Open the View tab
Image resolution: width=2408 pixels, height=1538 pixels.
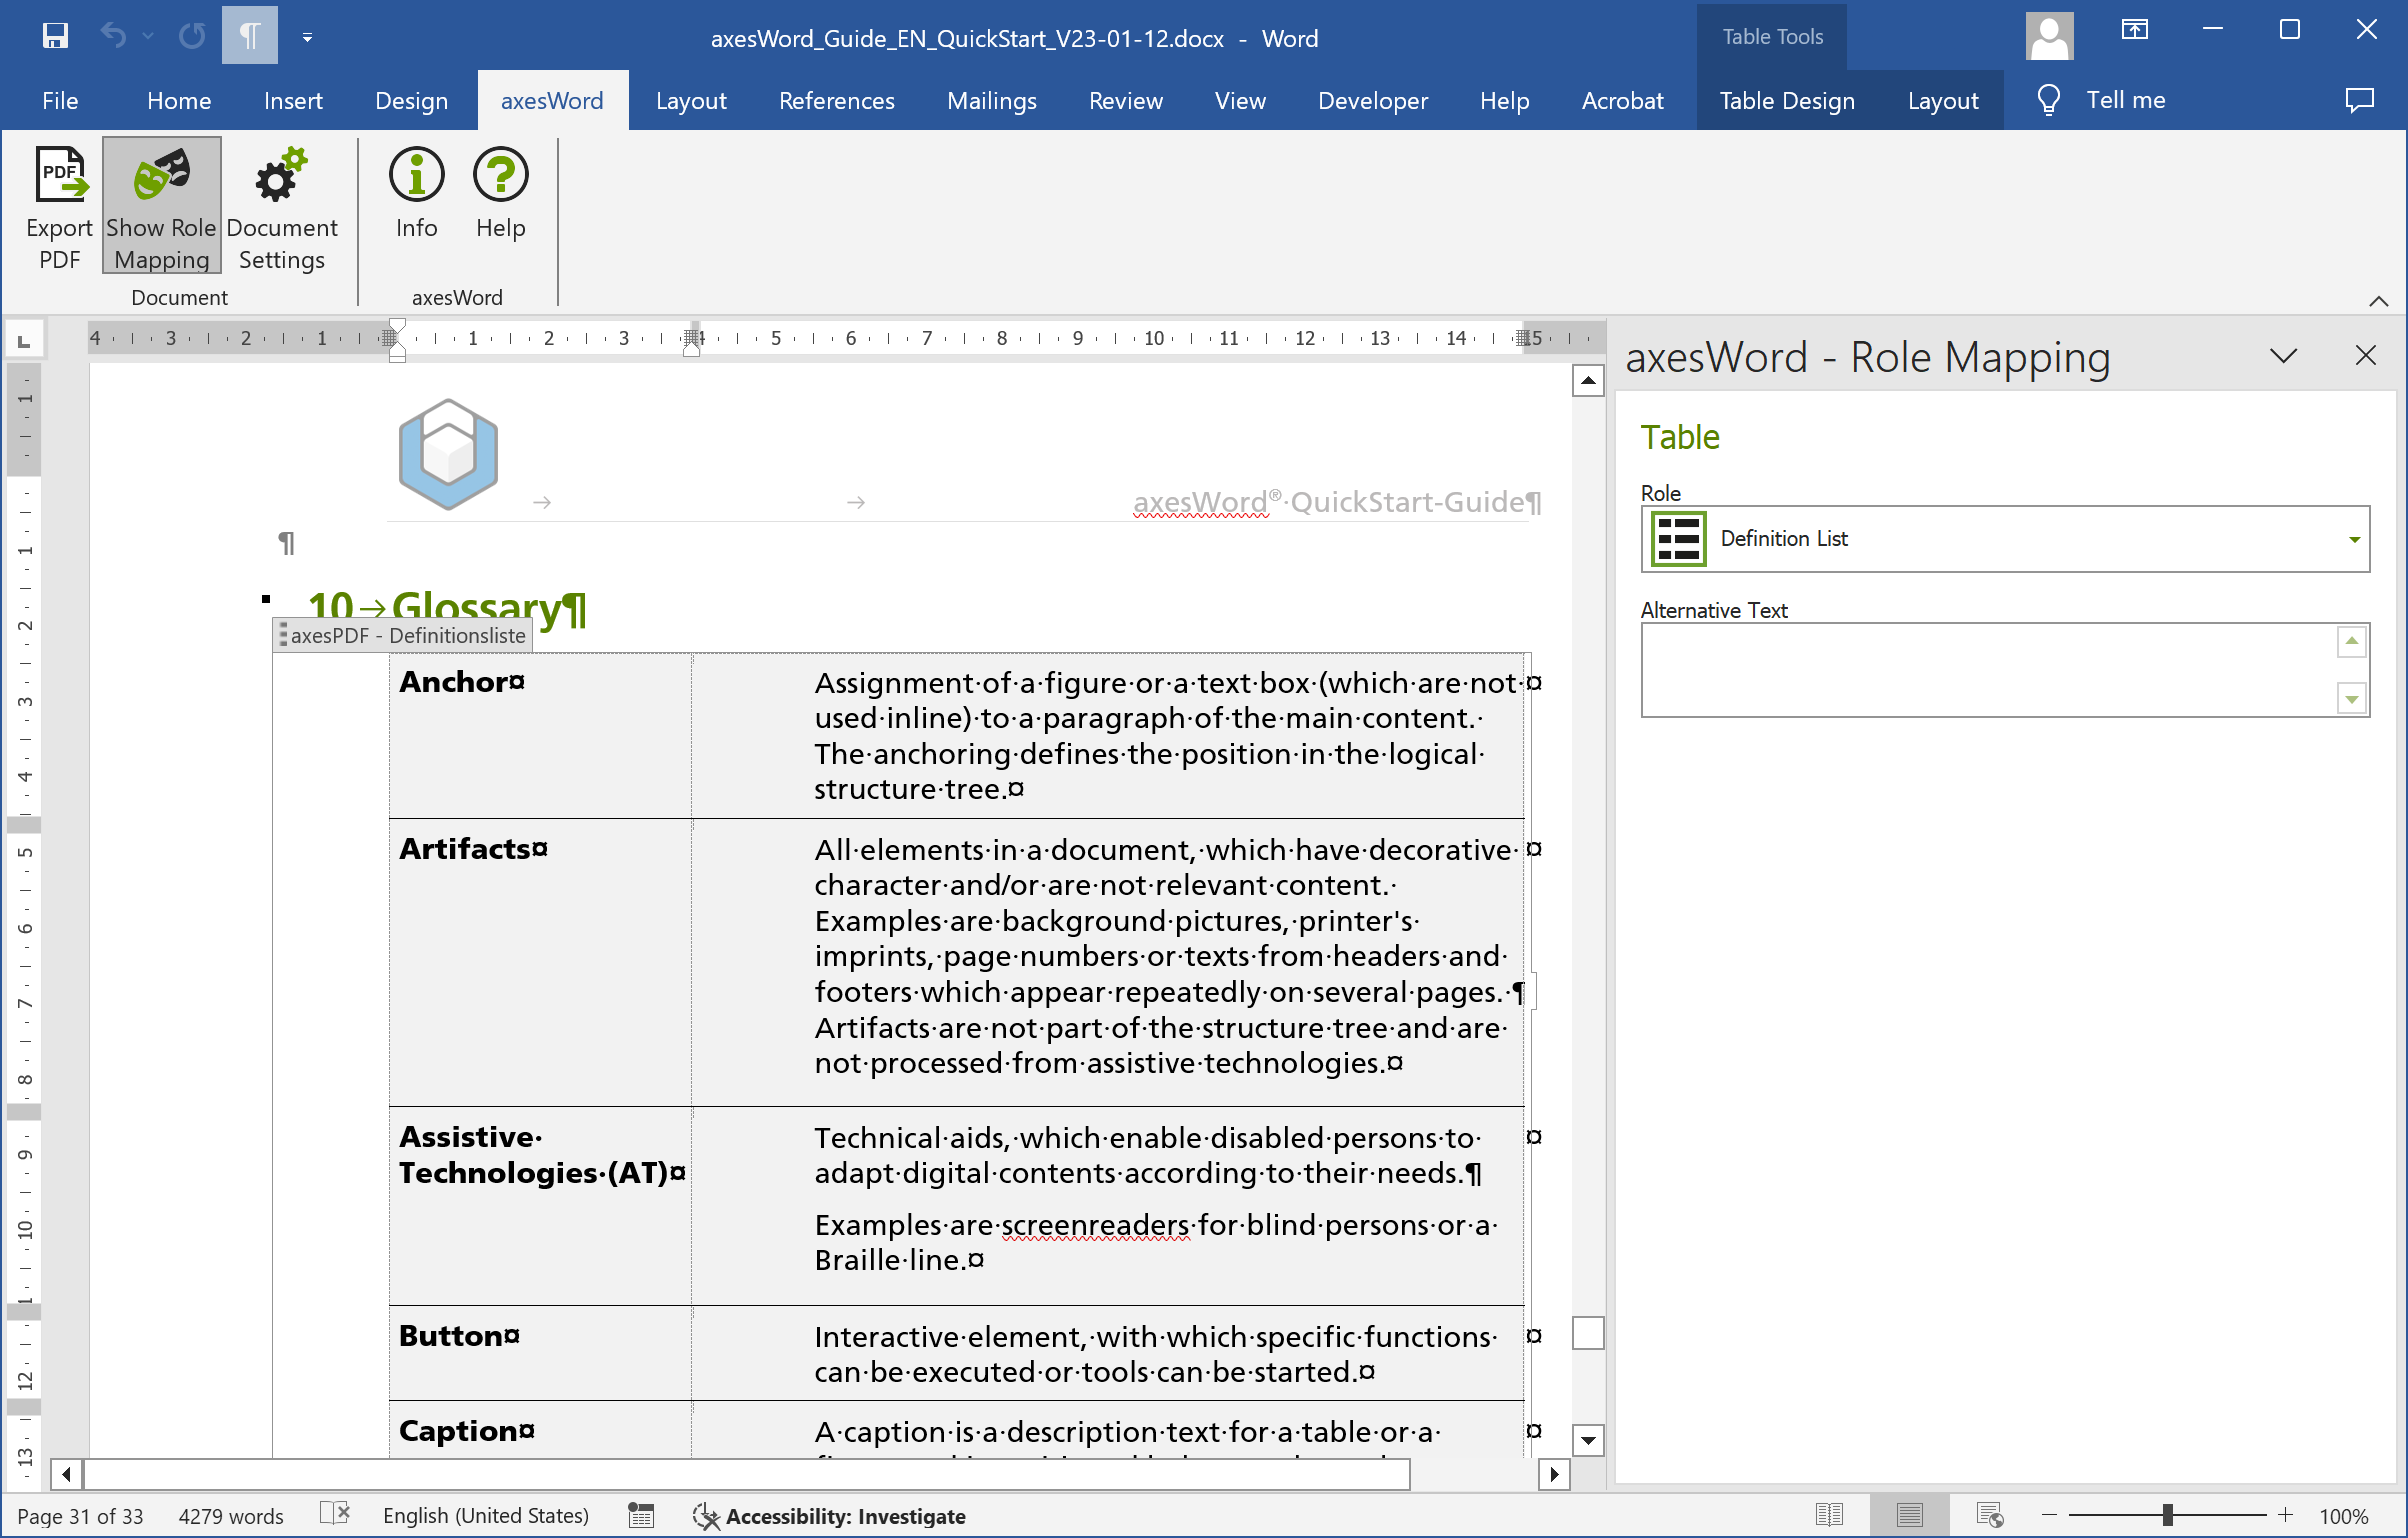[x=1240, y=101]
